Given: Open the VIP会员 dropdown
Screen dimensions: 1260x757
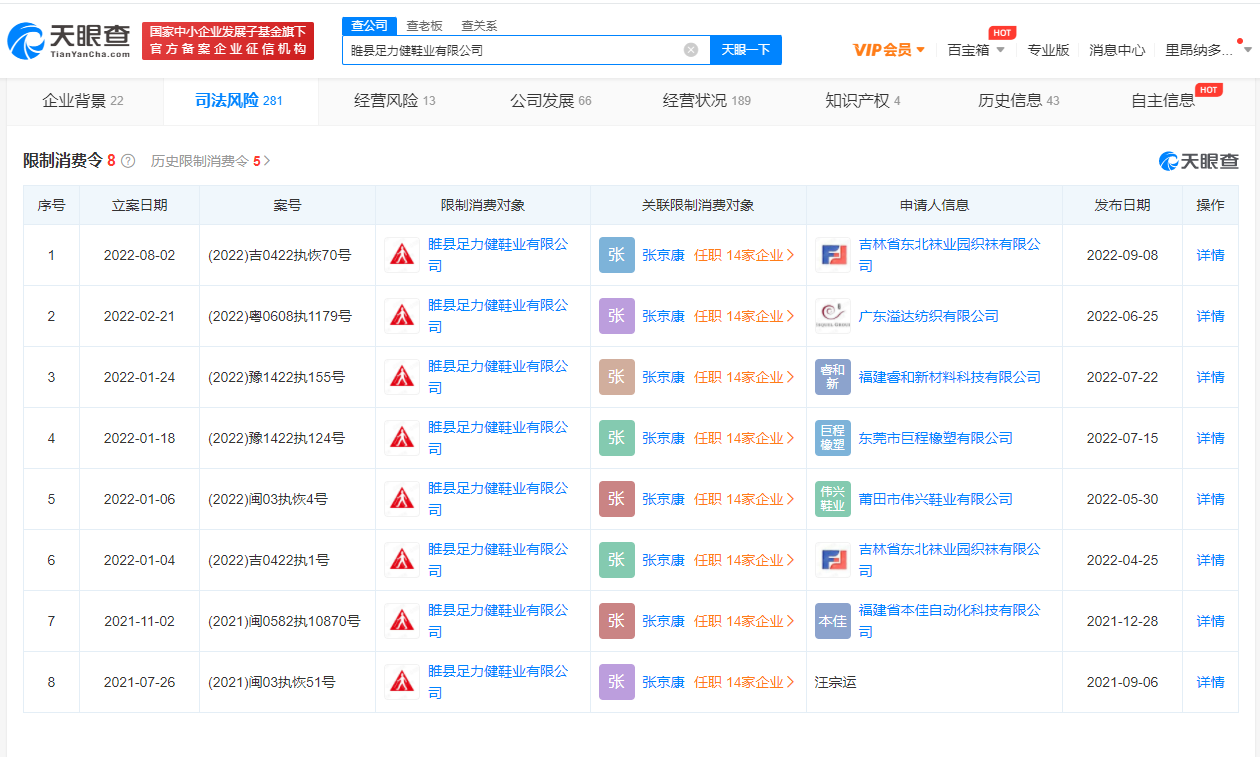Looking at the screenshot, I should pyautogui.click(x=889, y=49).
